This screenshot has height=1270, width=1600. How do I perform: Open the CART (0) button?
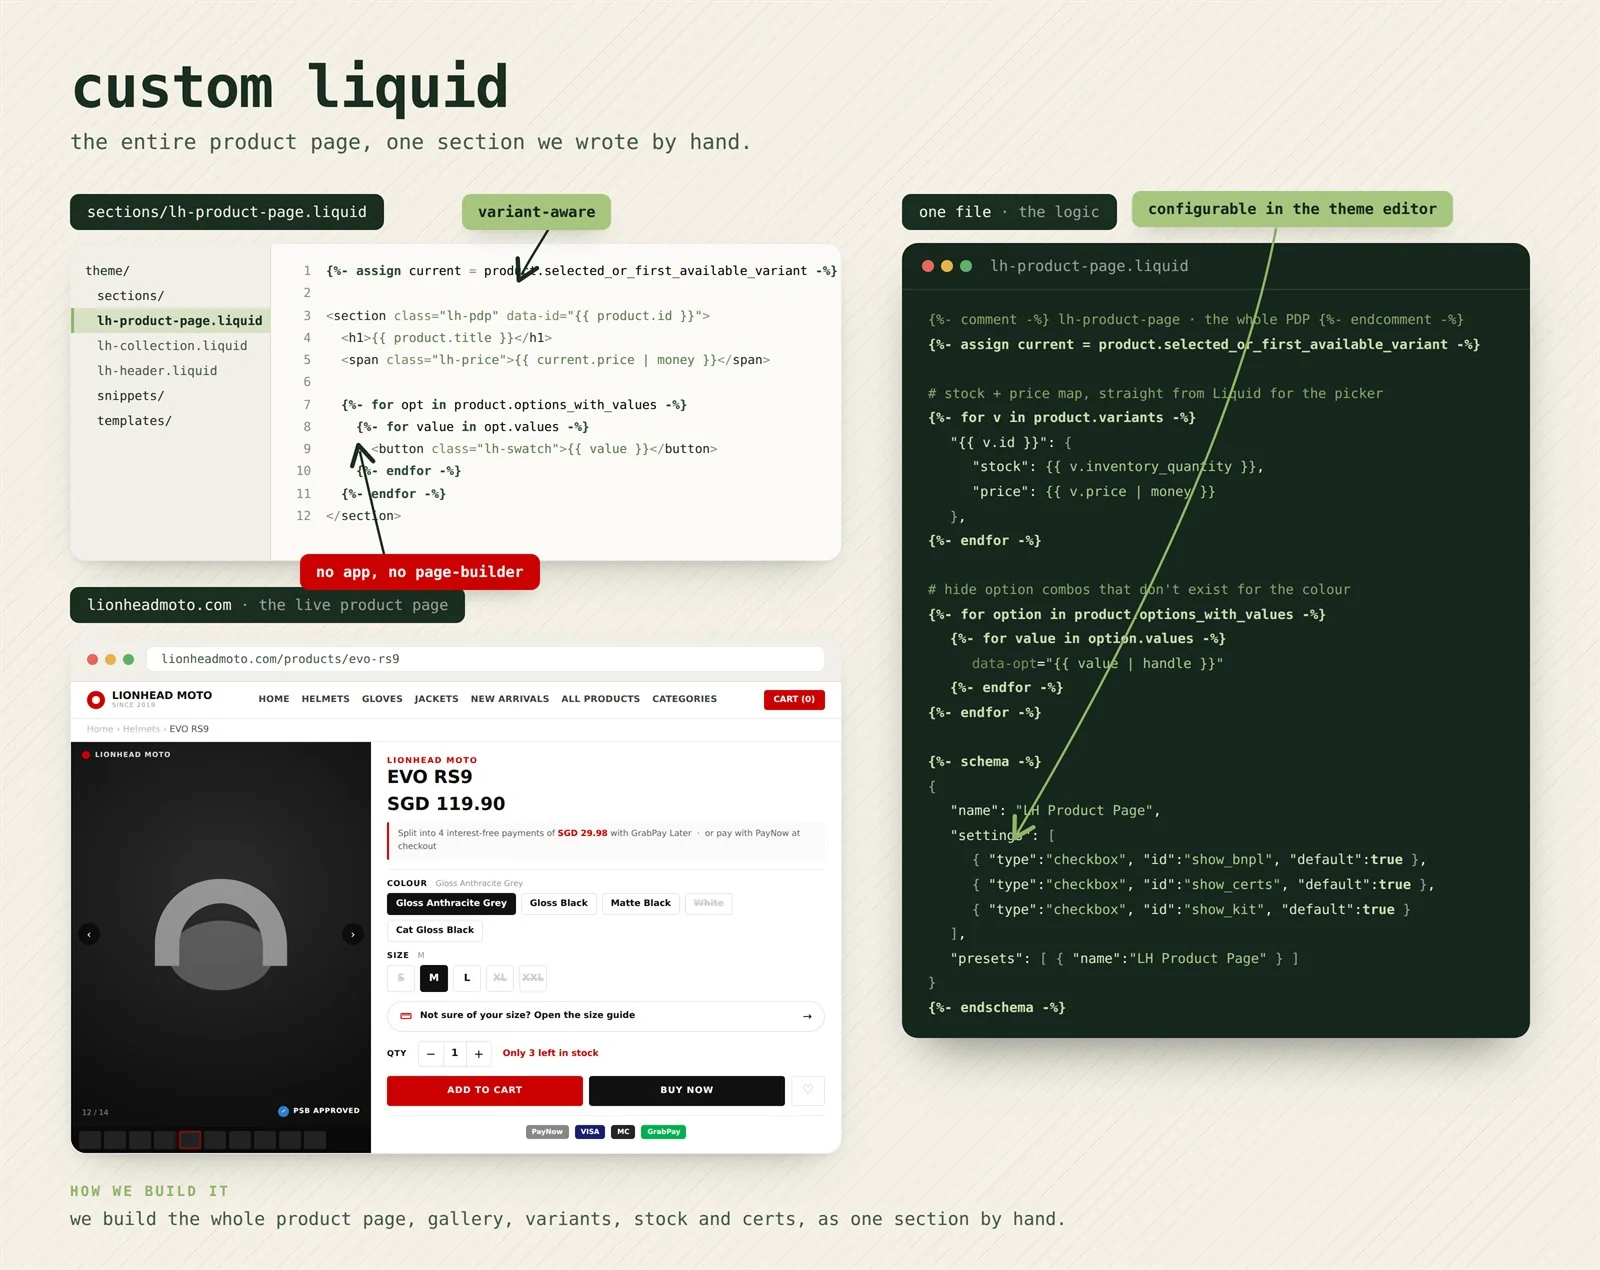[x=794, y=699]
